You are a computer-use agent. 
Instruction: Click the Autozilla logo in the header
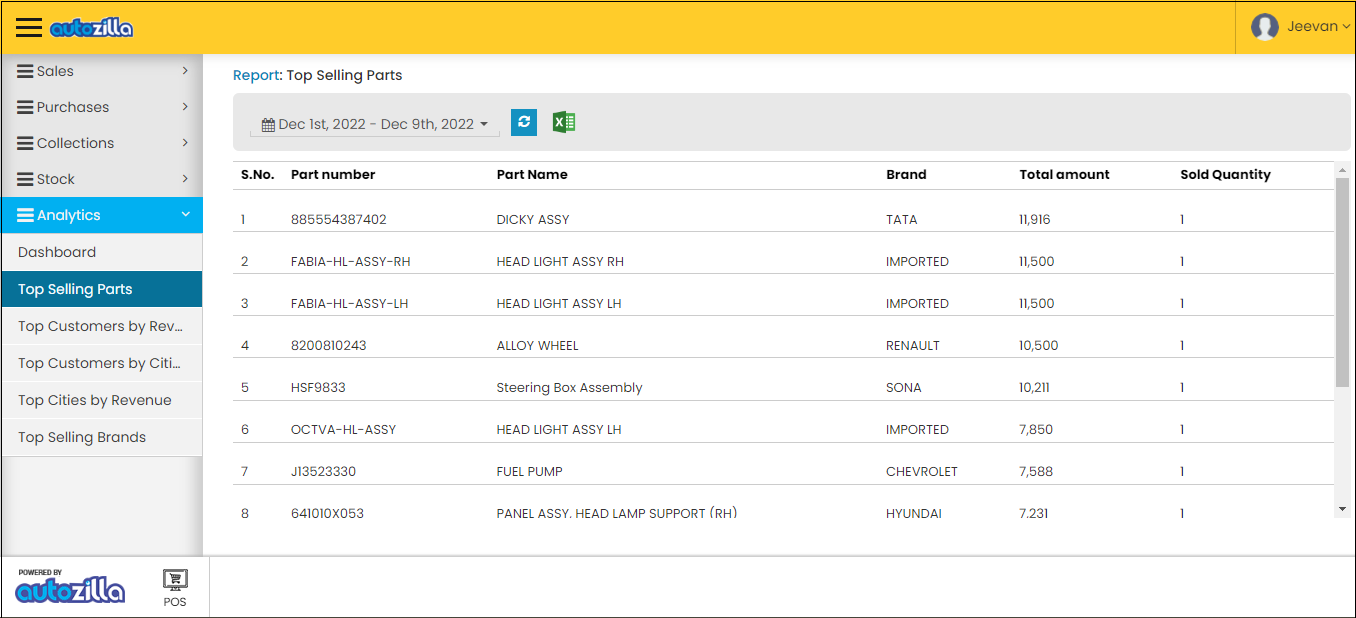[91, 28]
